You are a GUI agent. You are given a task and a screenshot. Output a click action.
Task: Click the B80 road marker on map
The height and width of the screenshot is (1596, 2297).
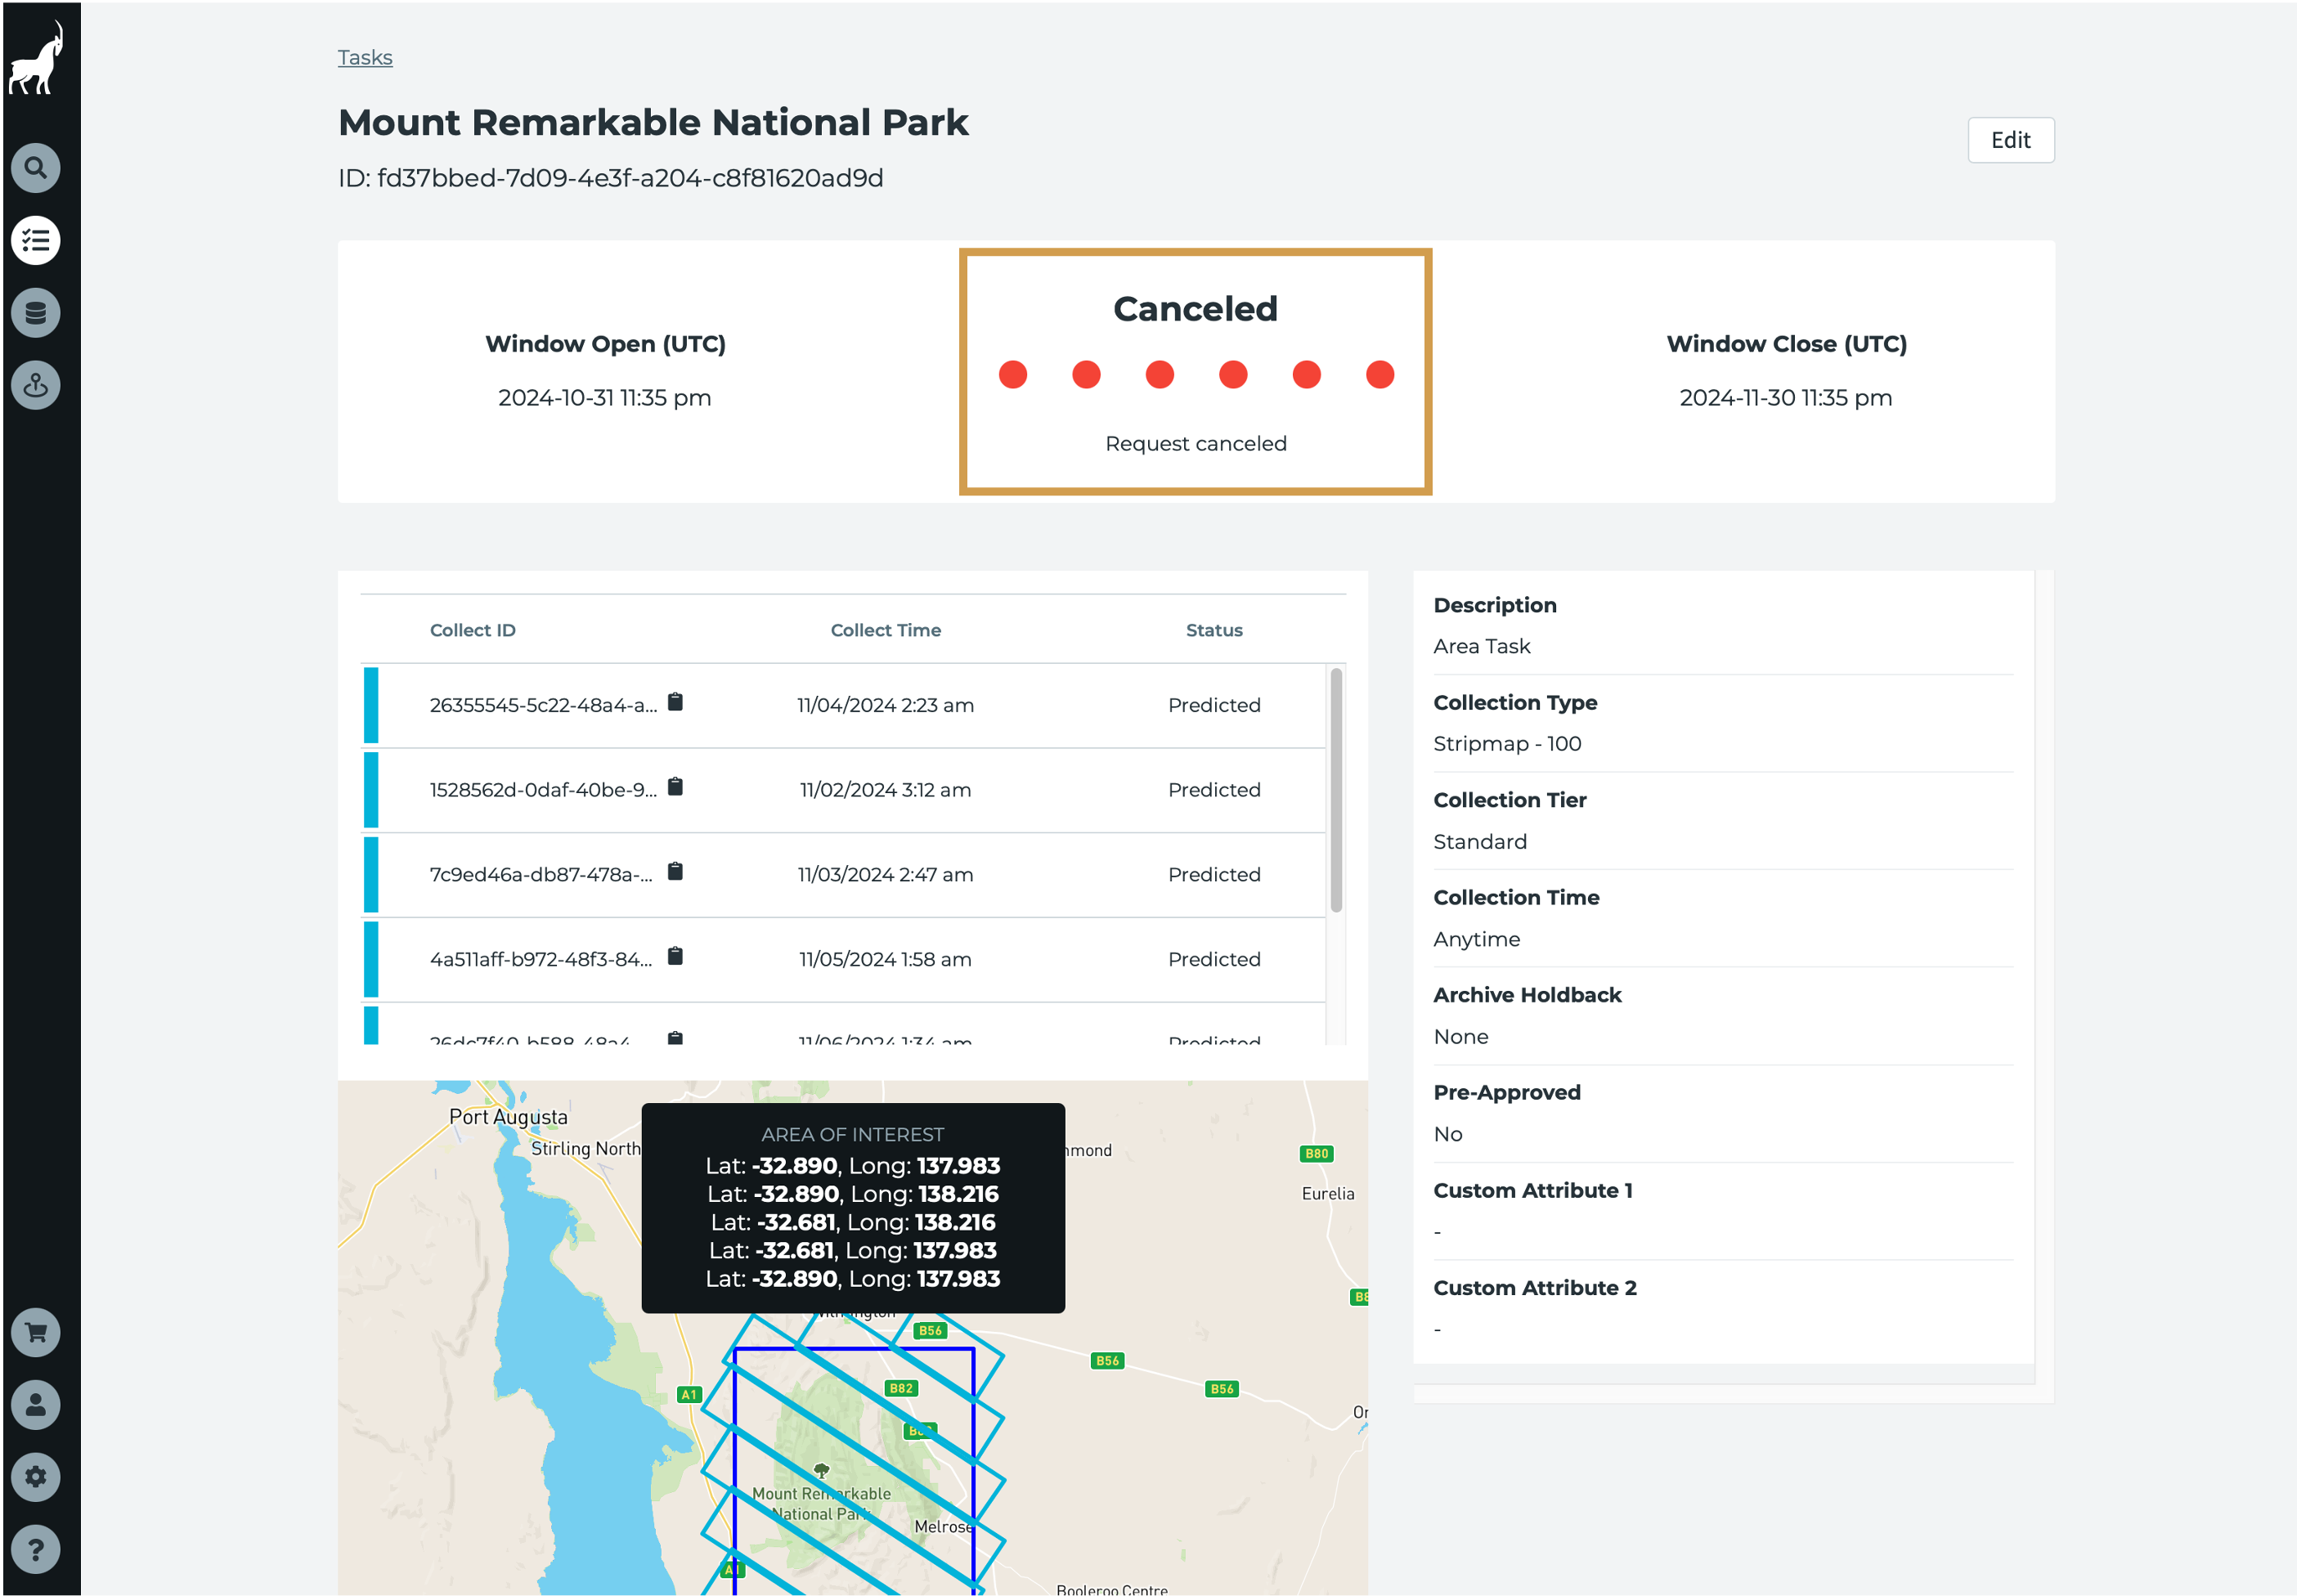1317,1154
